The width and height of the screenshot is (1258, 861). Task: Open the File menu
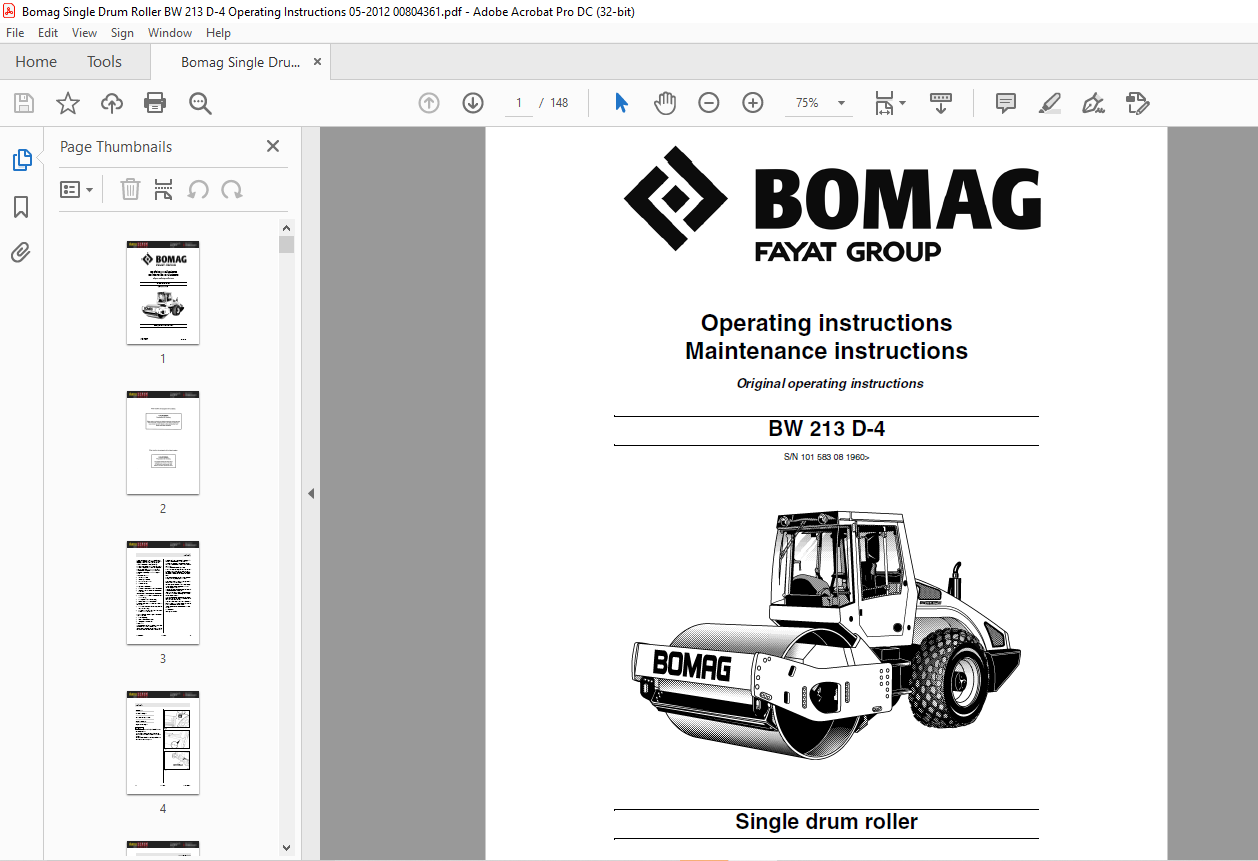15,33
